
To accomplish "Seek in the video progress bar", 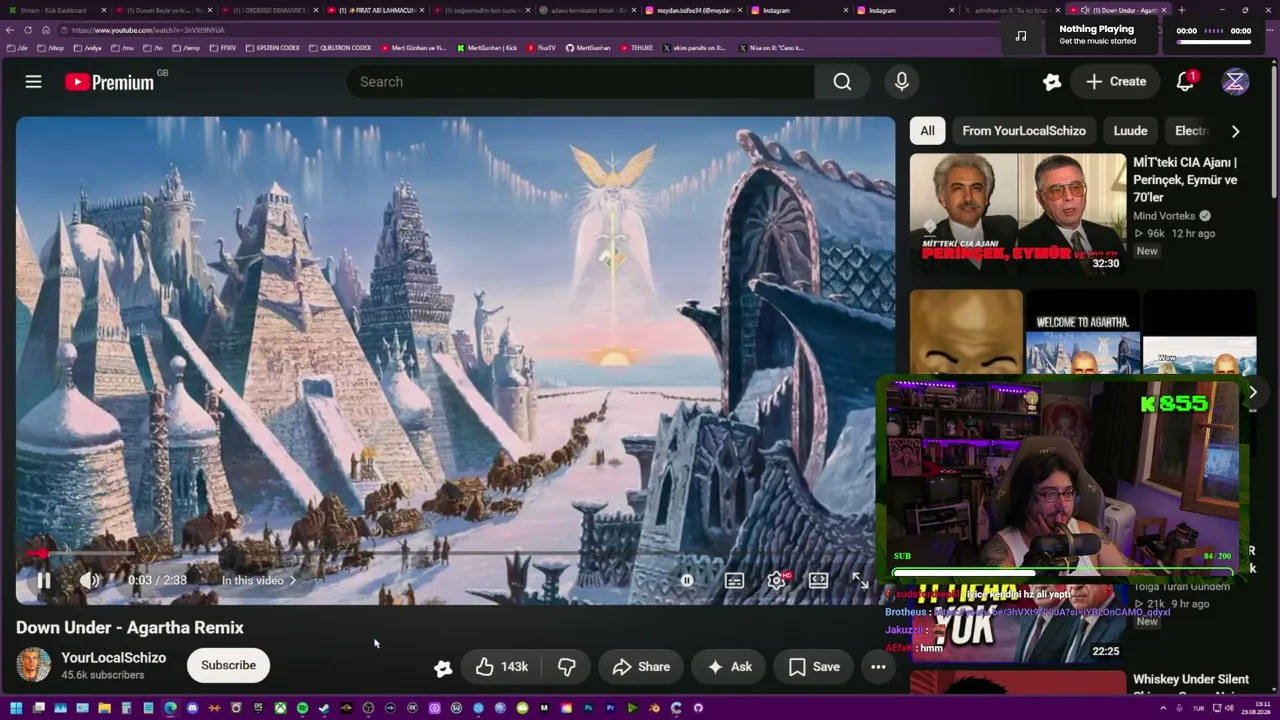I will (x=455, y=553).
